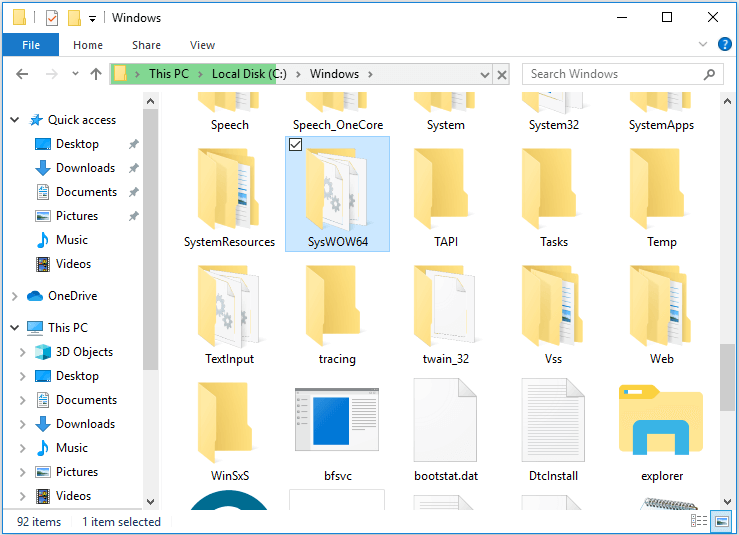739x535 pixels.
Task: Select the Vss folder
Action: (x=553, y=315)
